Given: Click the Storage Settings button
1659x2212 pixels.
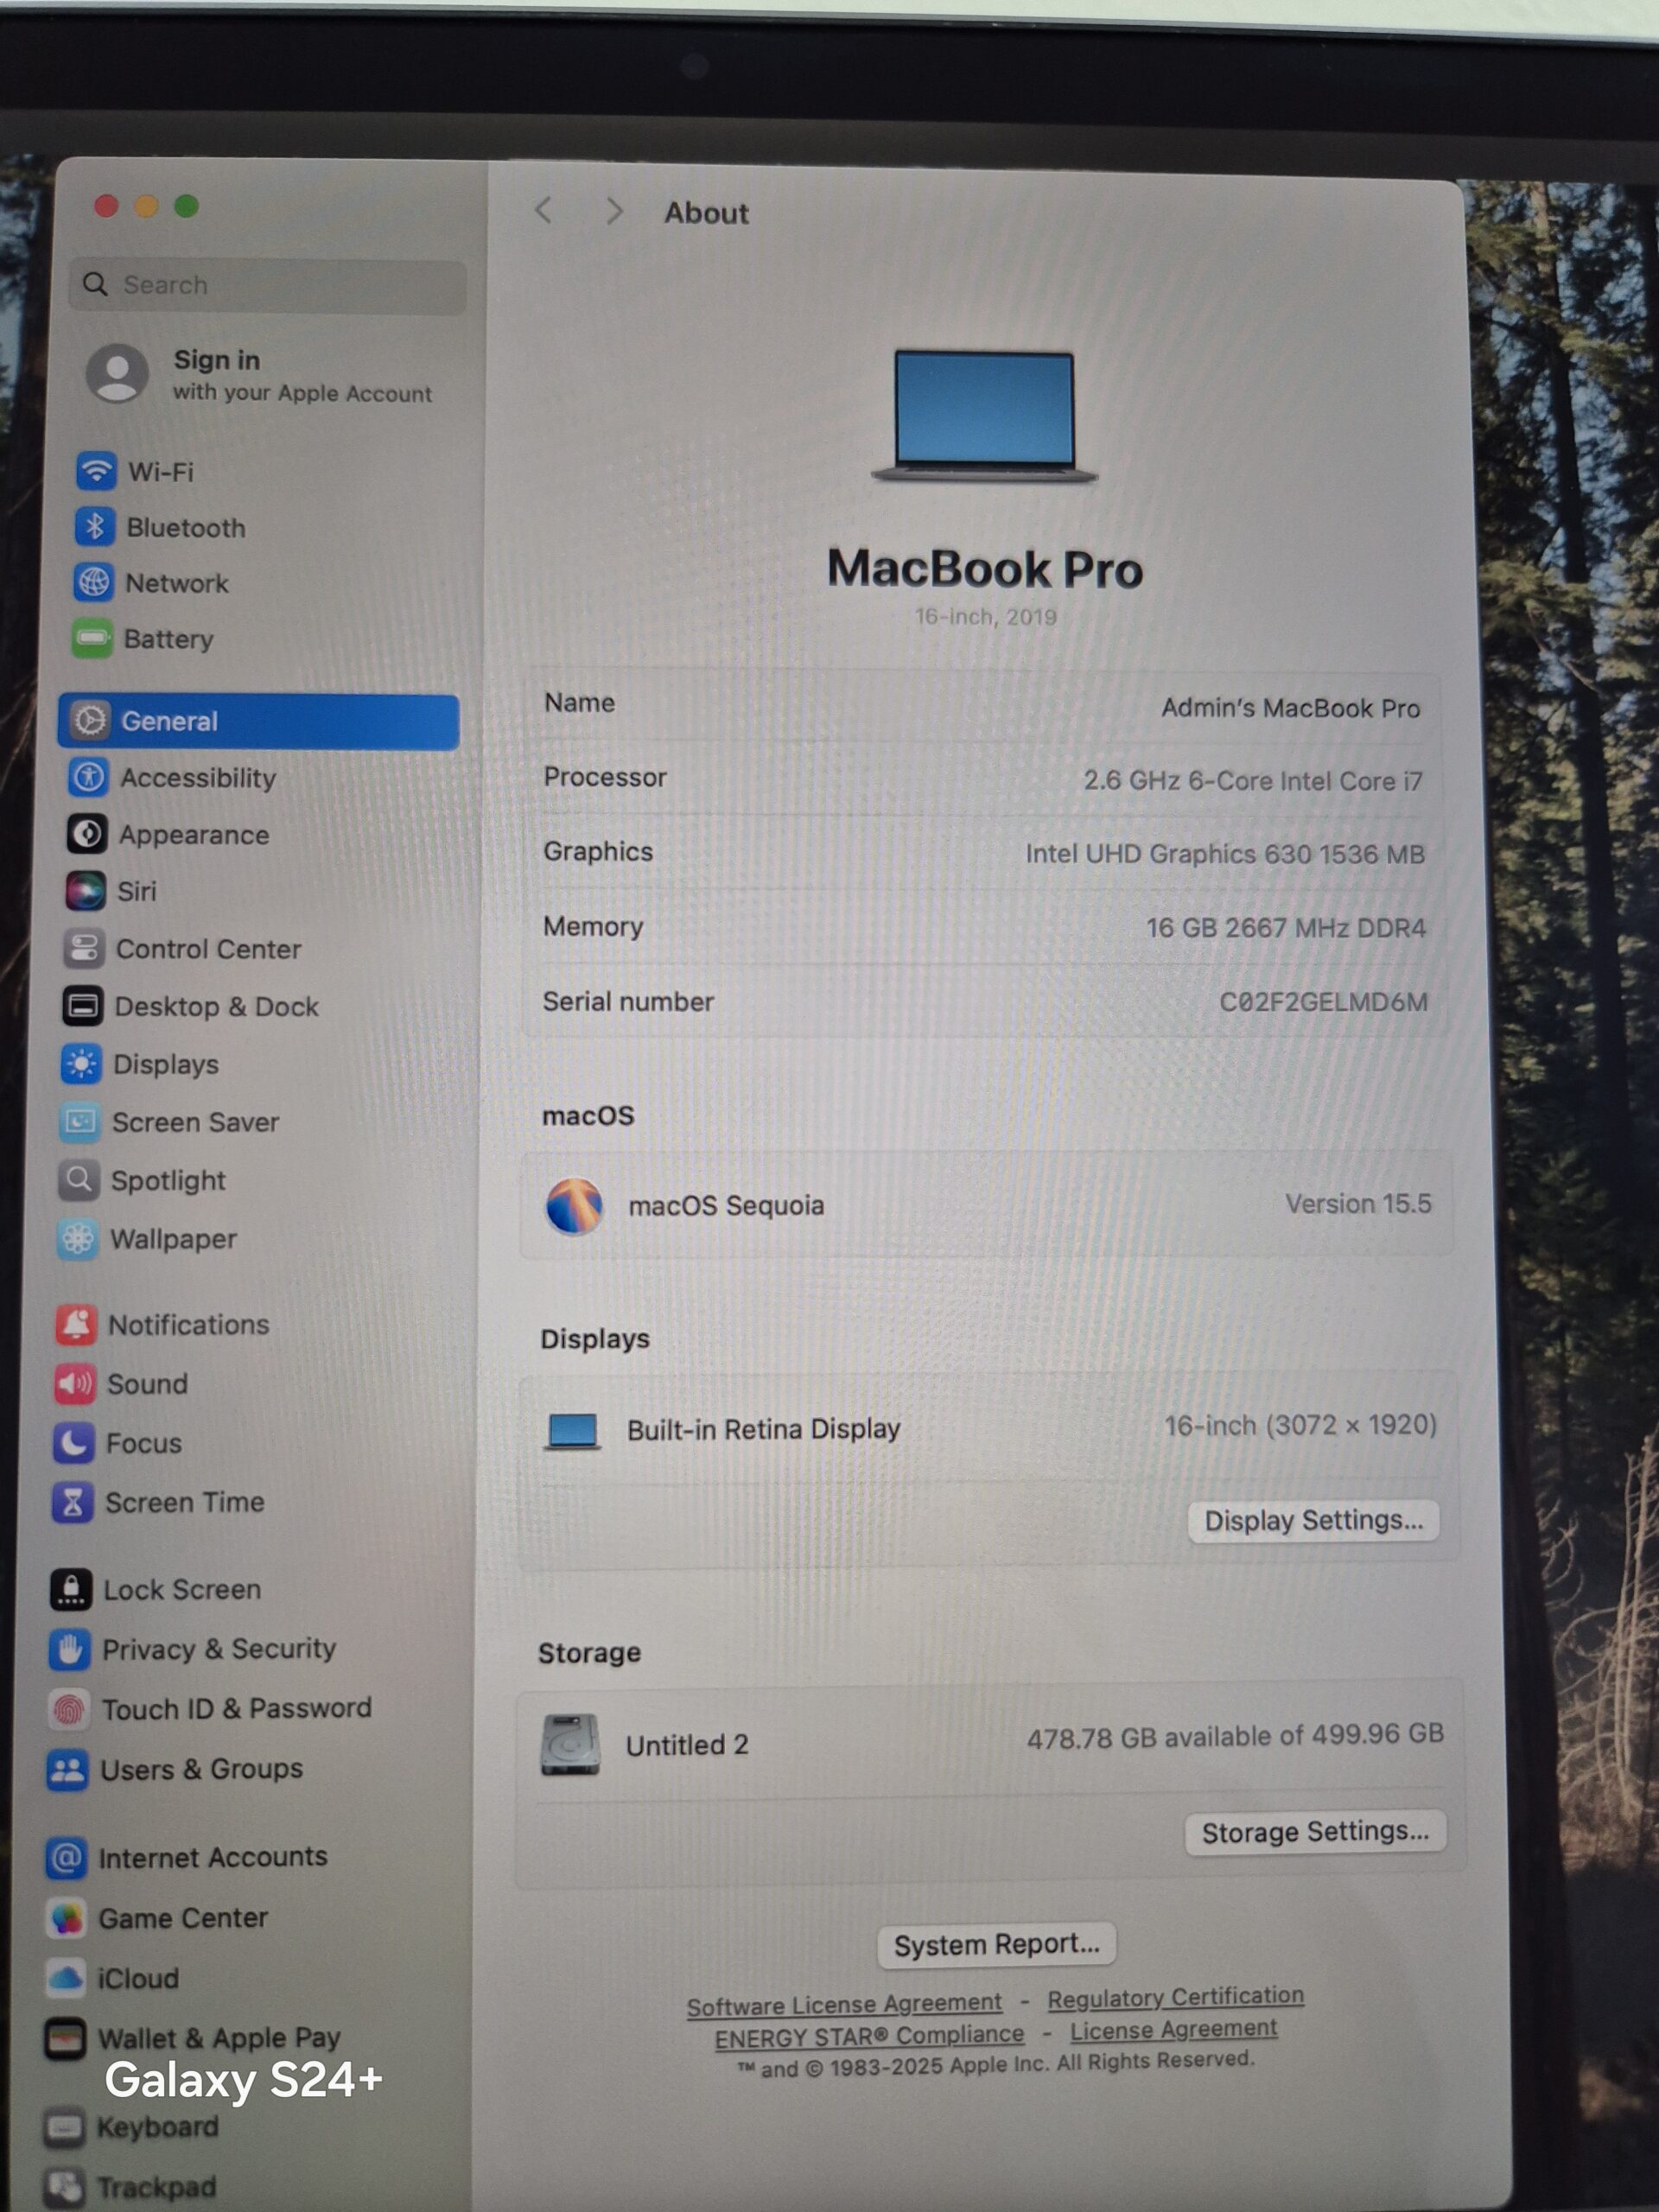Looking at the screenshot, I should [x=1314, y=1832].
